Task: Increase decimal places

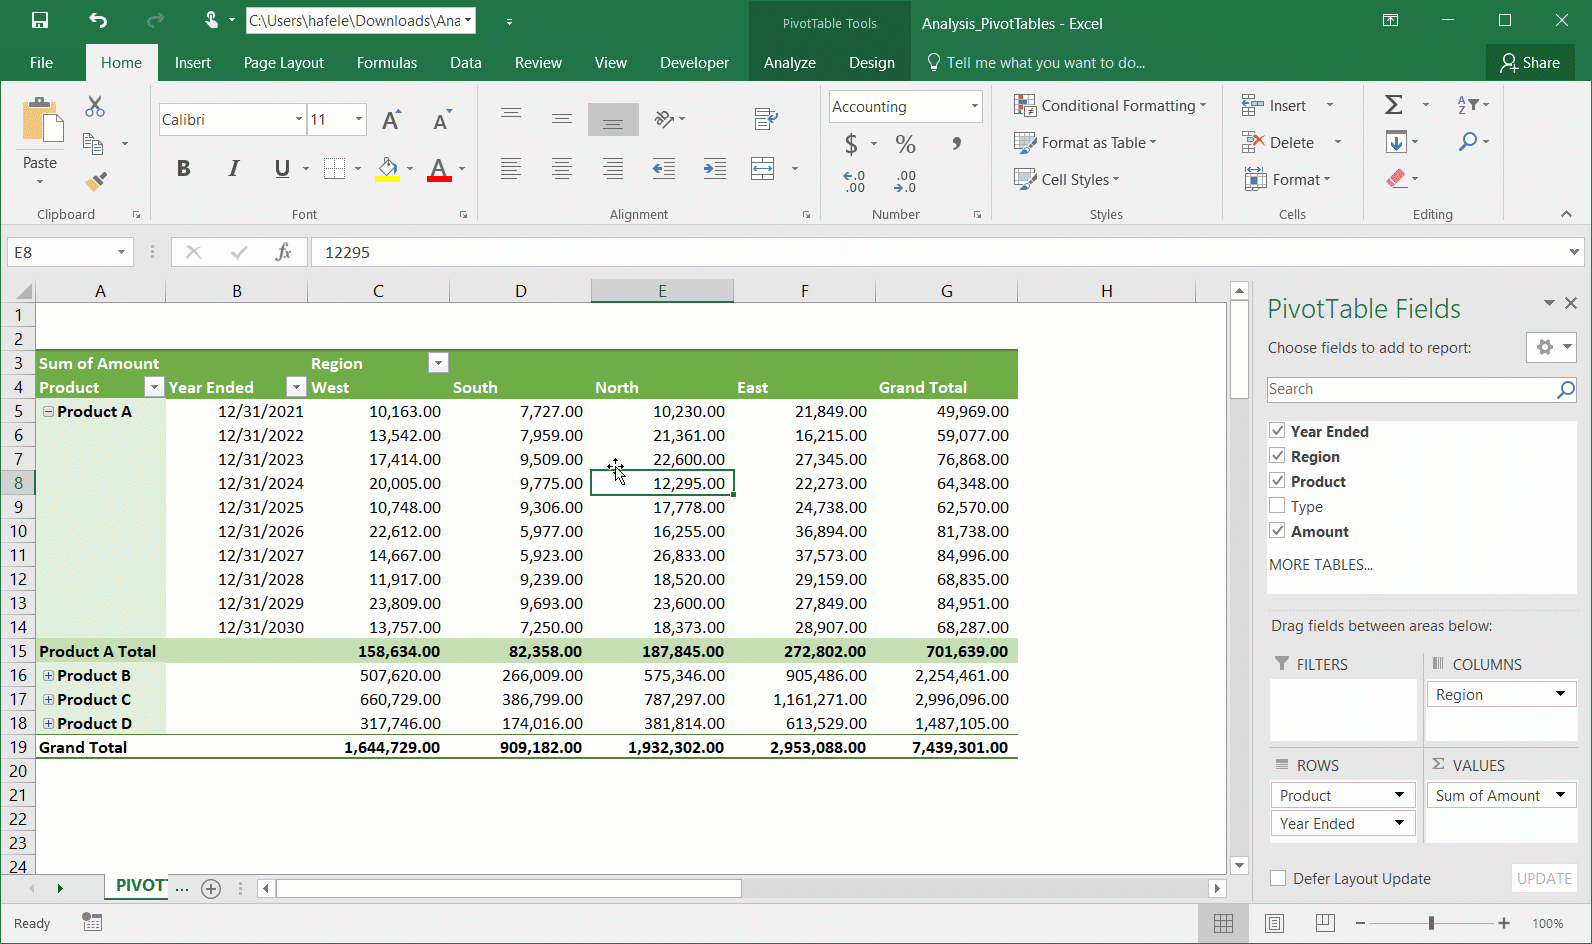Action: pos(854,181)
